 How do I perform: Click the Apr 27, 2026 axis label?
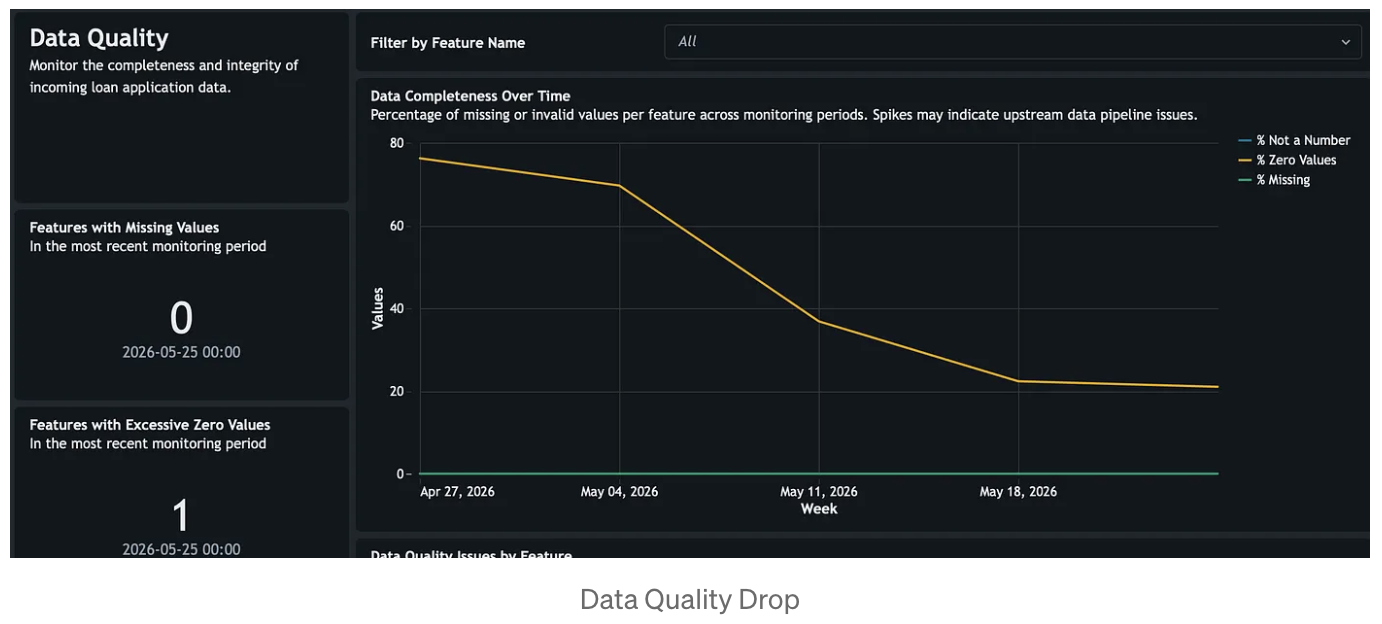point(457,492)
